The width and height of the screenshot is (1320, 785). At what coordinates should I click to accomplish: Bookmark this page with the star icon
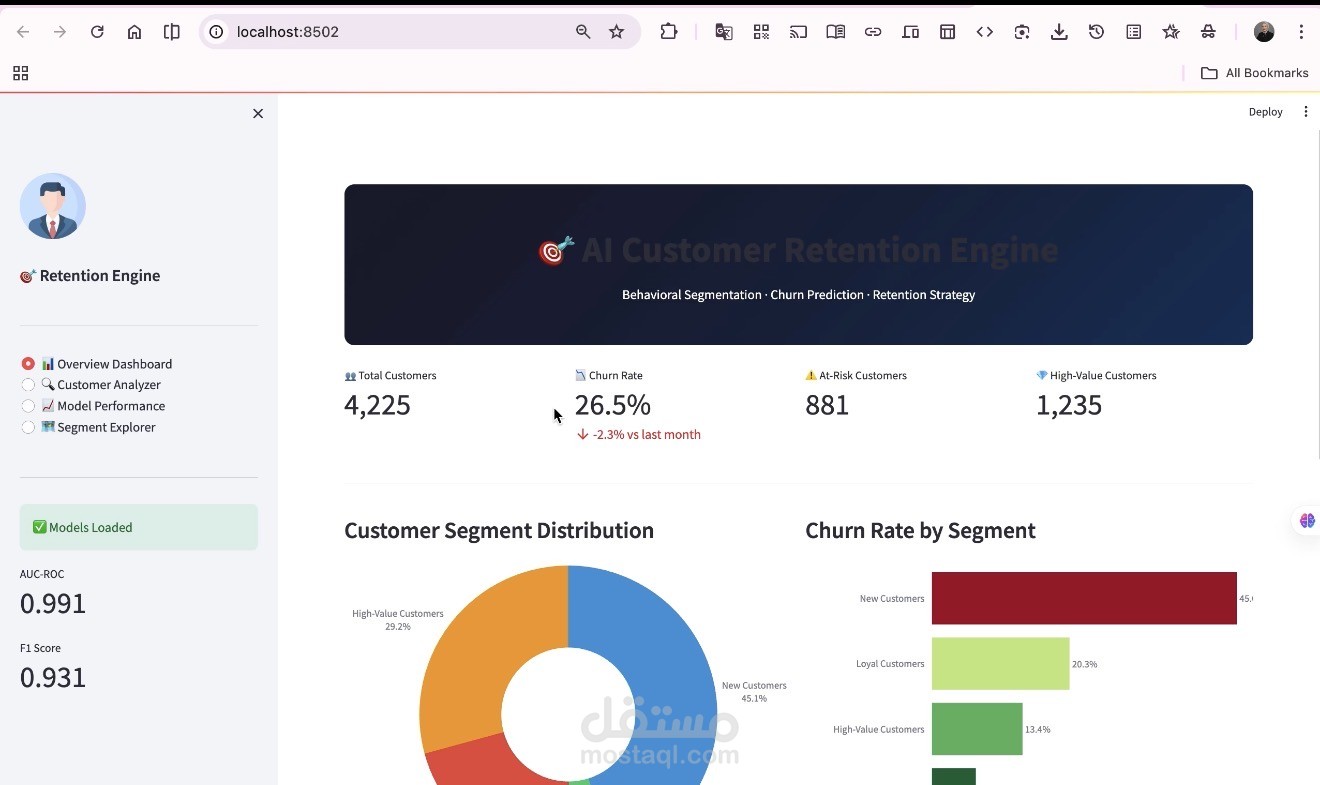click(x=617, y=32)
